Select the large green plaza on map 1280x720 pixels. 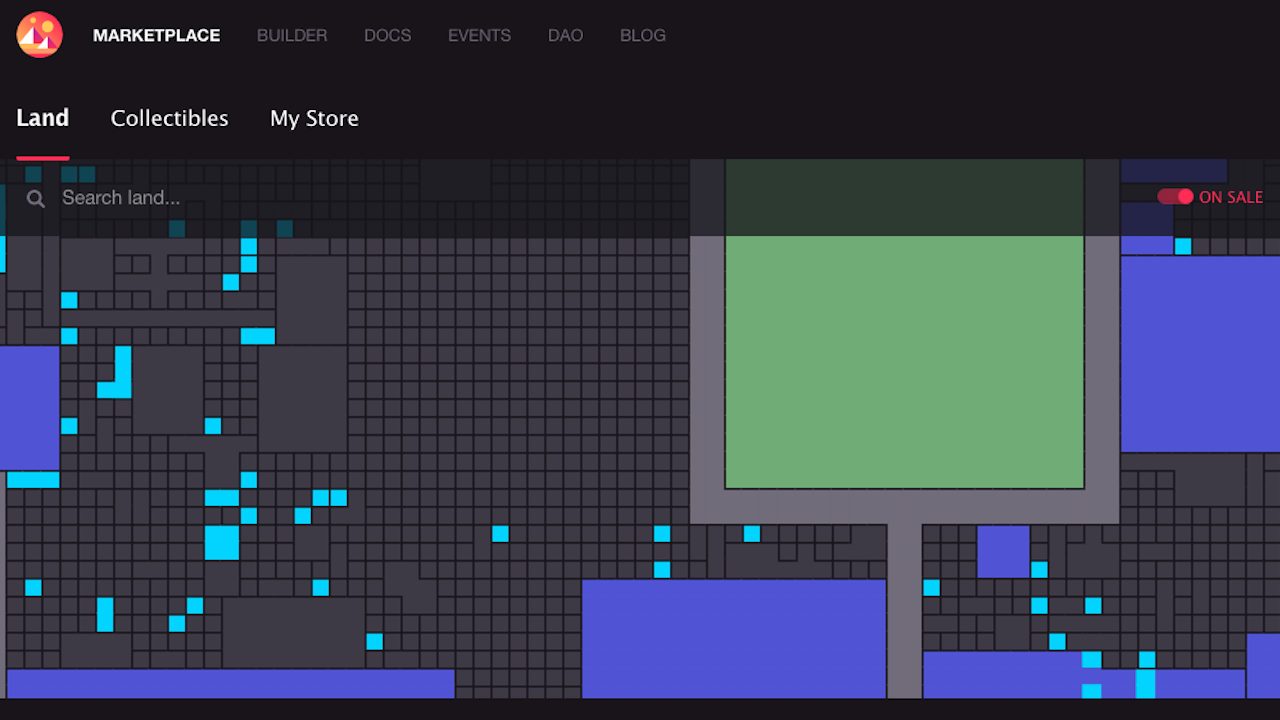pos(904,360)
